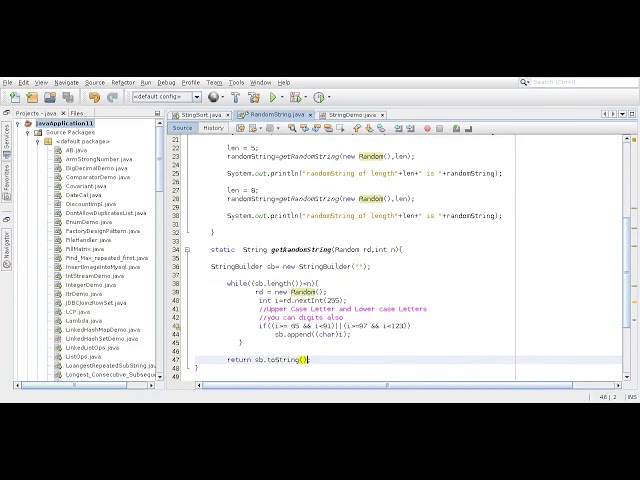The height and width of the screenshot is (480, 640).
Task: Start debugging with the Debug Project icon
Action: click(295, 97)
